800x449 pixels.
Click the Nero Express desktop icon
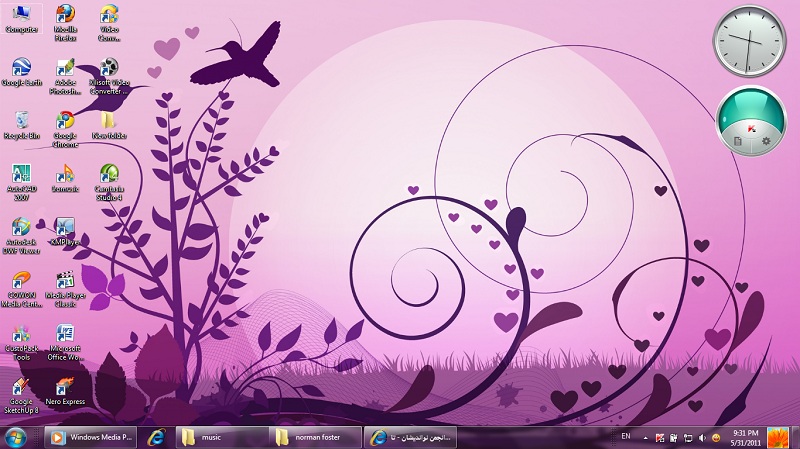click(65, 388)
